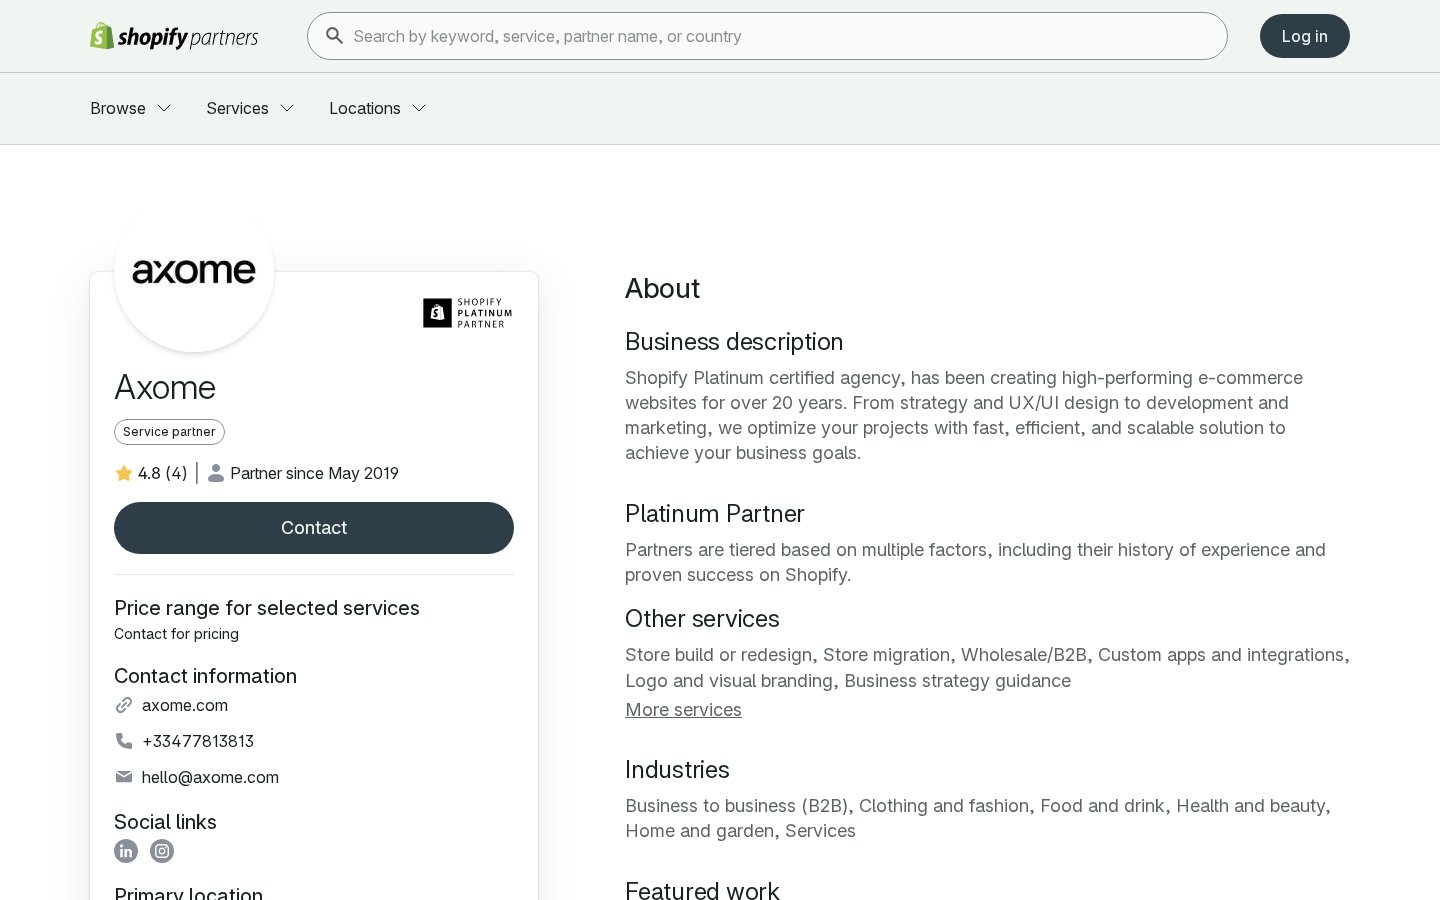The height and width of the screenshot is (900, 1440).
Task: Click the Industries heading
Action: [x=677, y=770]
